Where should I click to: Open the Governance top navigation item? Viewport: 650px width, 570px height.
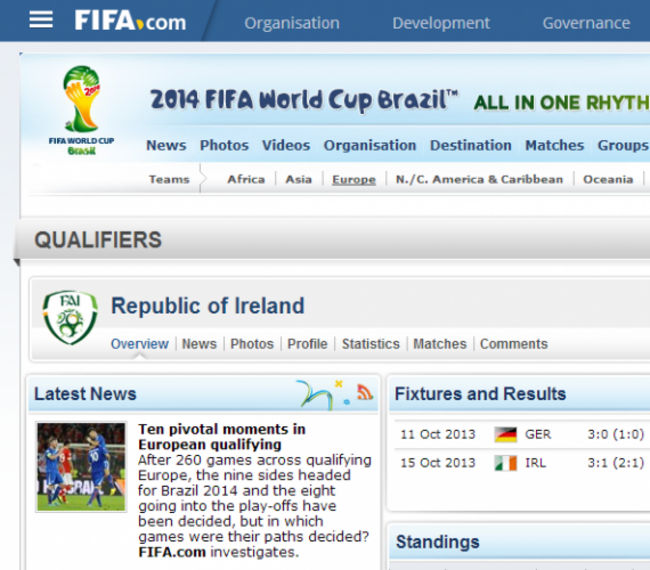(x=587, y=23)
